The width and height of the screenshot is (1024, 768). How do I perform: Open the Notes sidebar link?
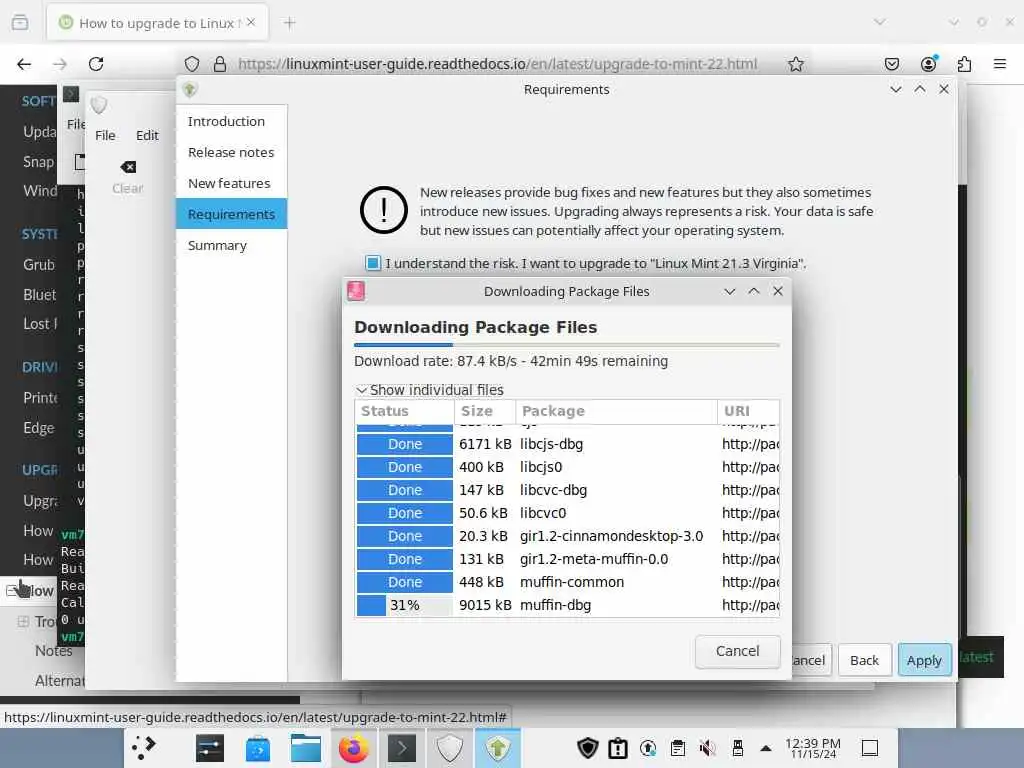tap(54, 650)
